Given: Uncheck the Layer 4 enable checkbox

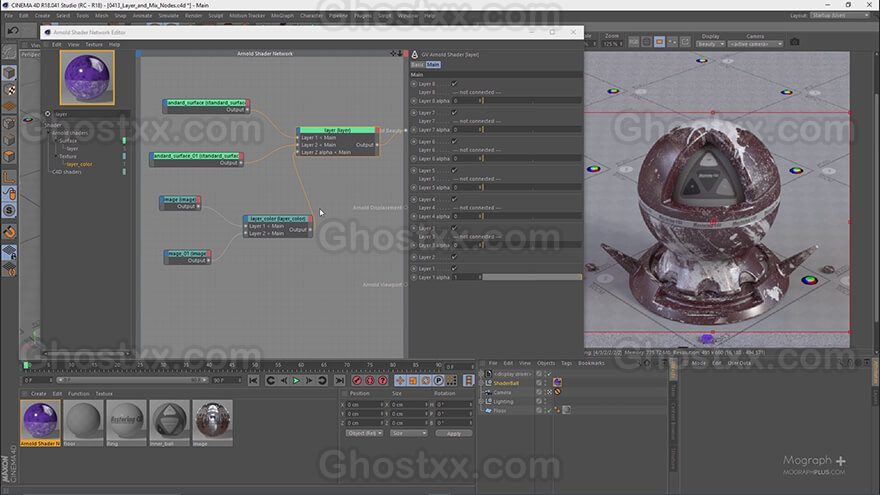Looking at the screenshot, I should click(454, 199).
